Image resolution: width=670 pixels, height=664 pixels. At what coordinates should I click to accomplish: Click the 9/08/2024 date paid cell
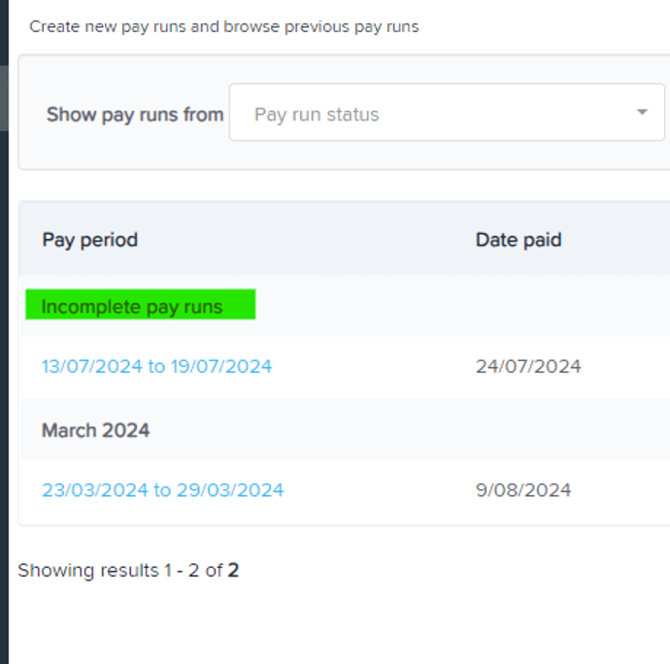coord(523,490)
